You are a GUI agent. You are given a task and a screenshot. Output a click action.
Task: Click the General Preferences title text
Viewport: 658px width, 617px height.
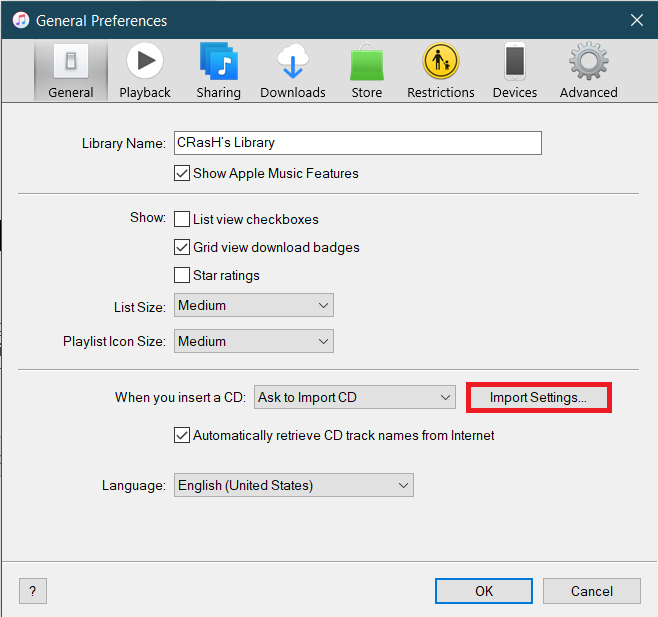(102, 21)
